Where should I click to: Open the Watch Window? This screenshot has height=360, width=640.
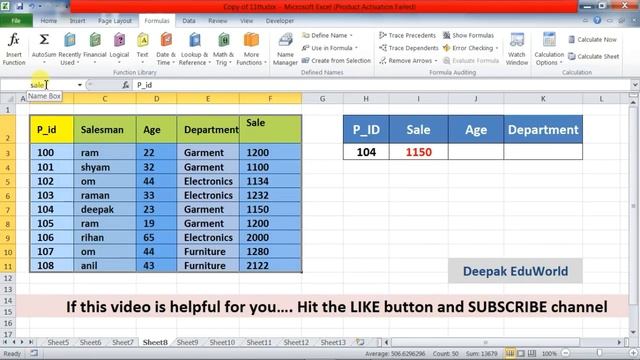coord(517,49)
